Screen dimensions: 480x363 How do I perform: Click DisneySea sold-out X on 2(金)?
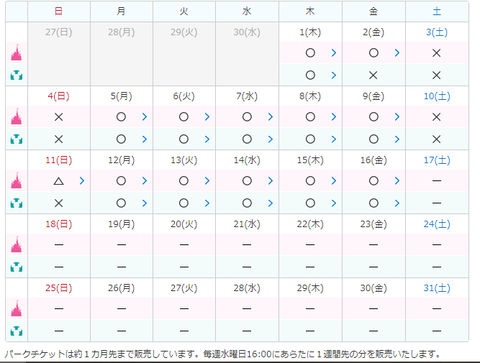click(373, 75)
